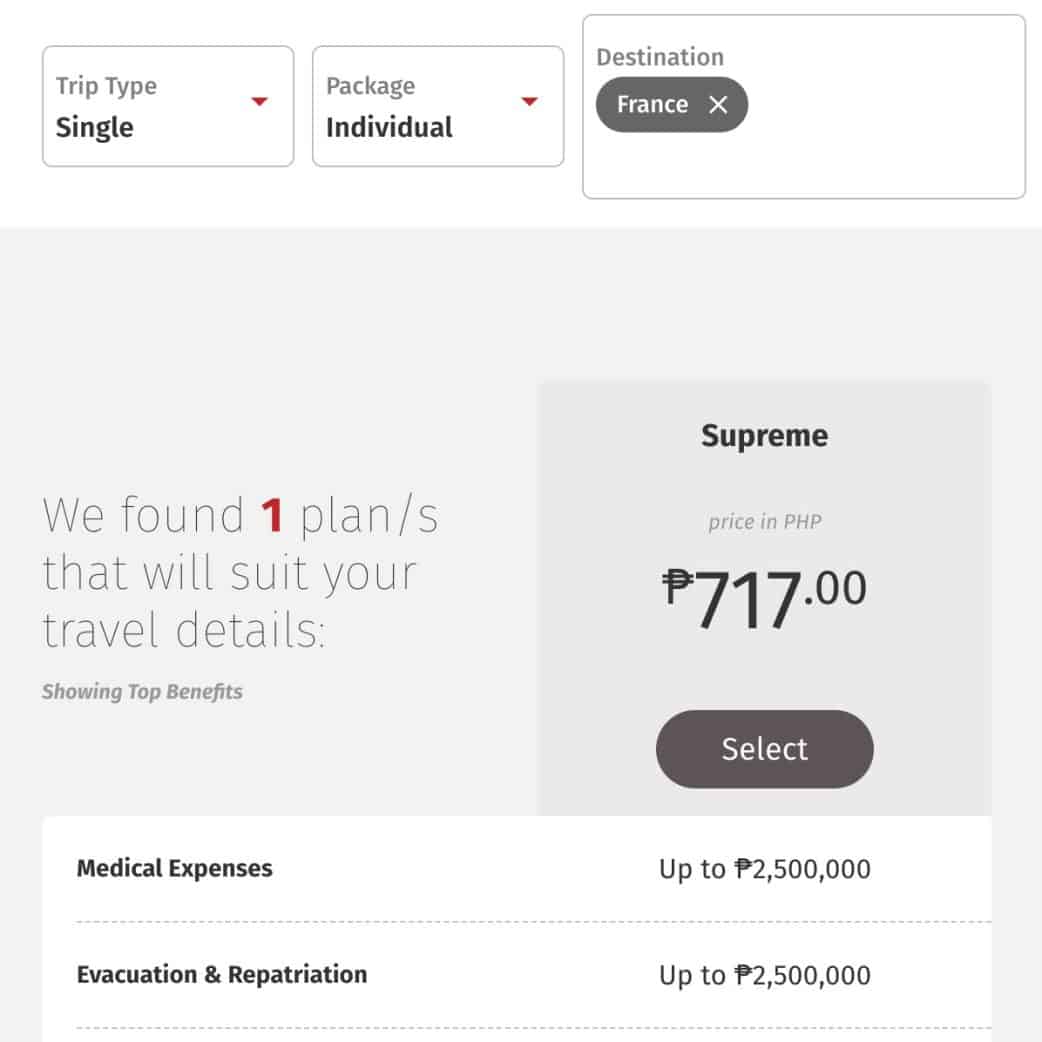Click the Evacuation & Repatriation coverage amount
The image size is (1042, 1042).
[764, 975]
